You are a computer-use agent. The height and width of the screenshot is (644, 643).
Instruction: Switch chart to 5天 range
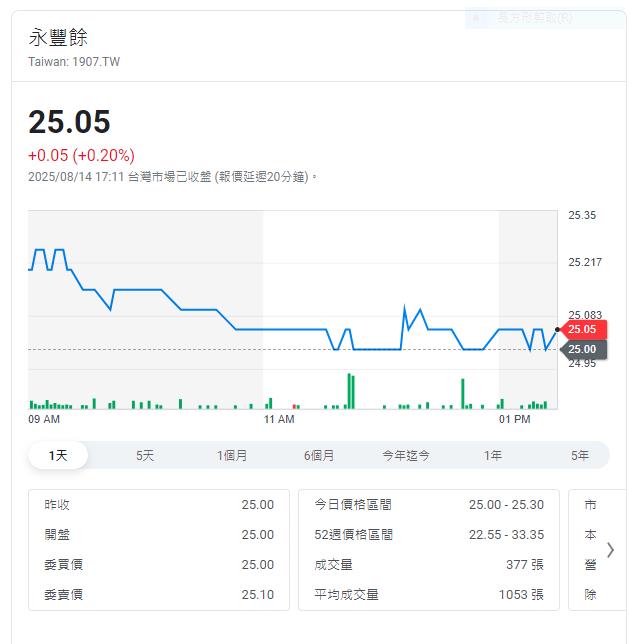[145, 455]
